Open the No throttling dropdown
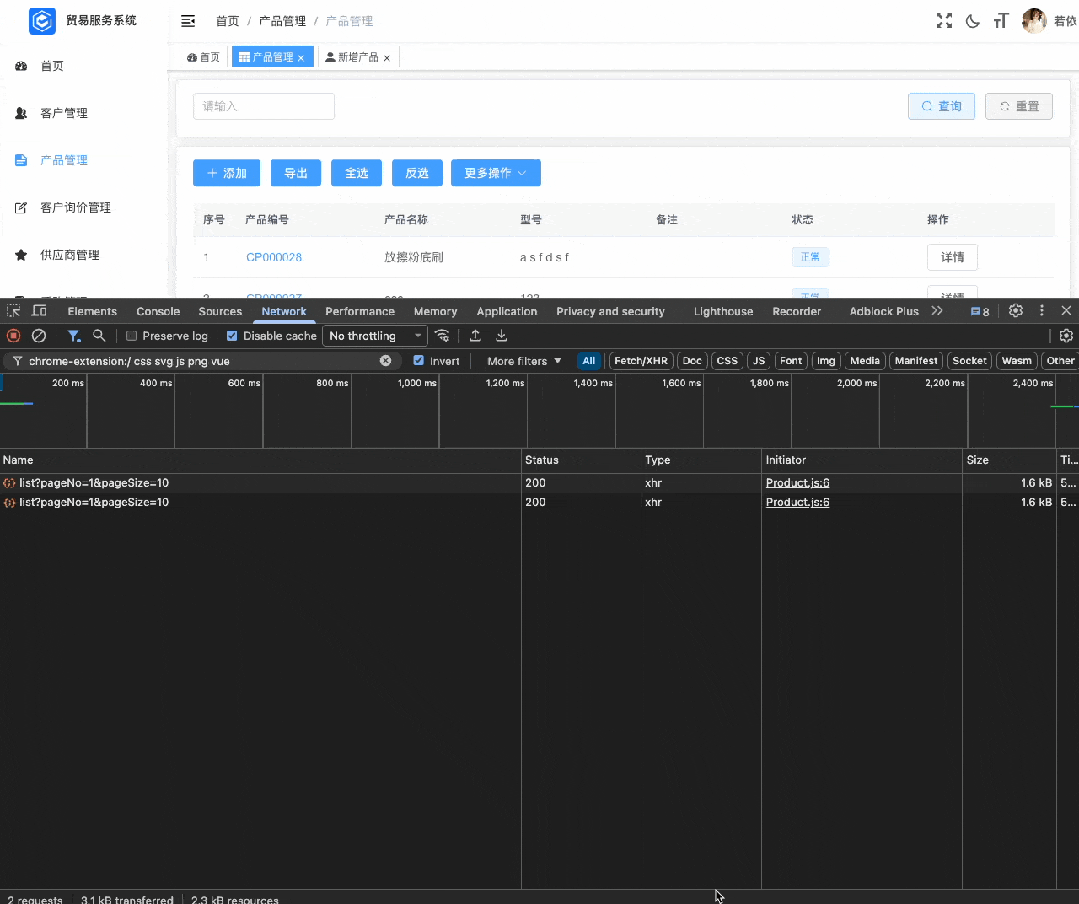Viewport: 1079px width, 904px height. tap(375, 336)
